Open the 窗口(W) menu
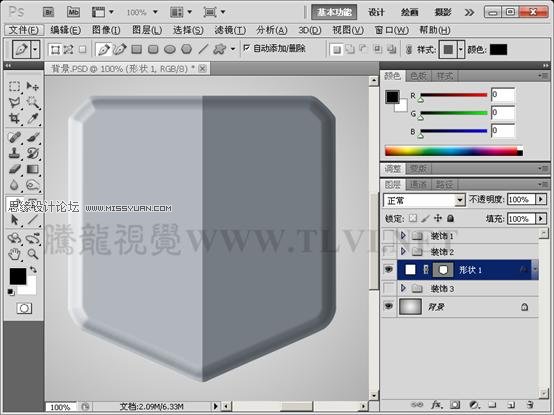The width and height of the screenshot is (554, 415). 391,30
